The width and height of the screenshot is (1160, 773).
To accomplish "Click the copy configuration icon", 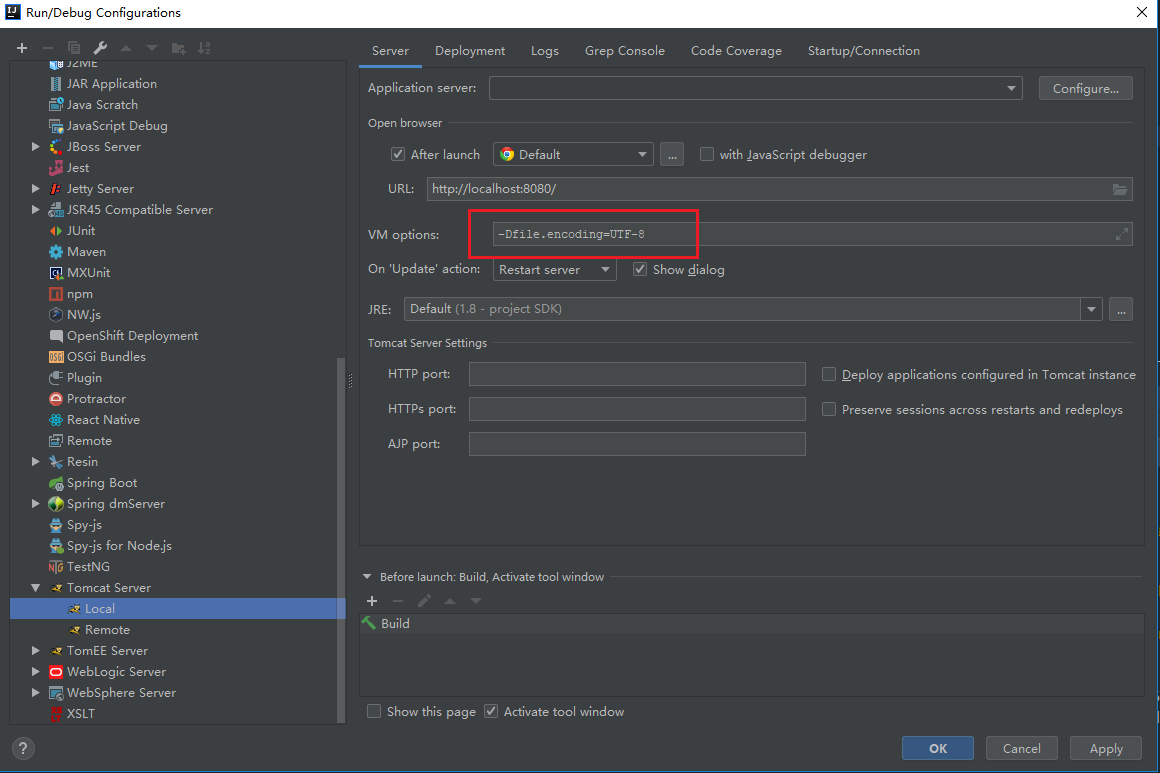I will (74, 48).
